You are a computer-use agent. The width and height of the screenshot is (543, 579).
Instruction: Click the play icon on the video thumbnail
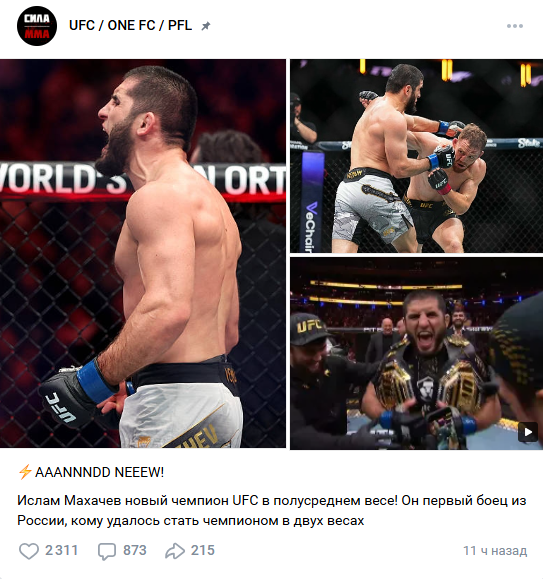(528, 432)
